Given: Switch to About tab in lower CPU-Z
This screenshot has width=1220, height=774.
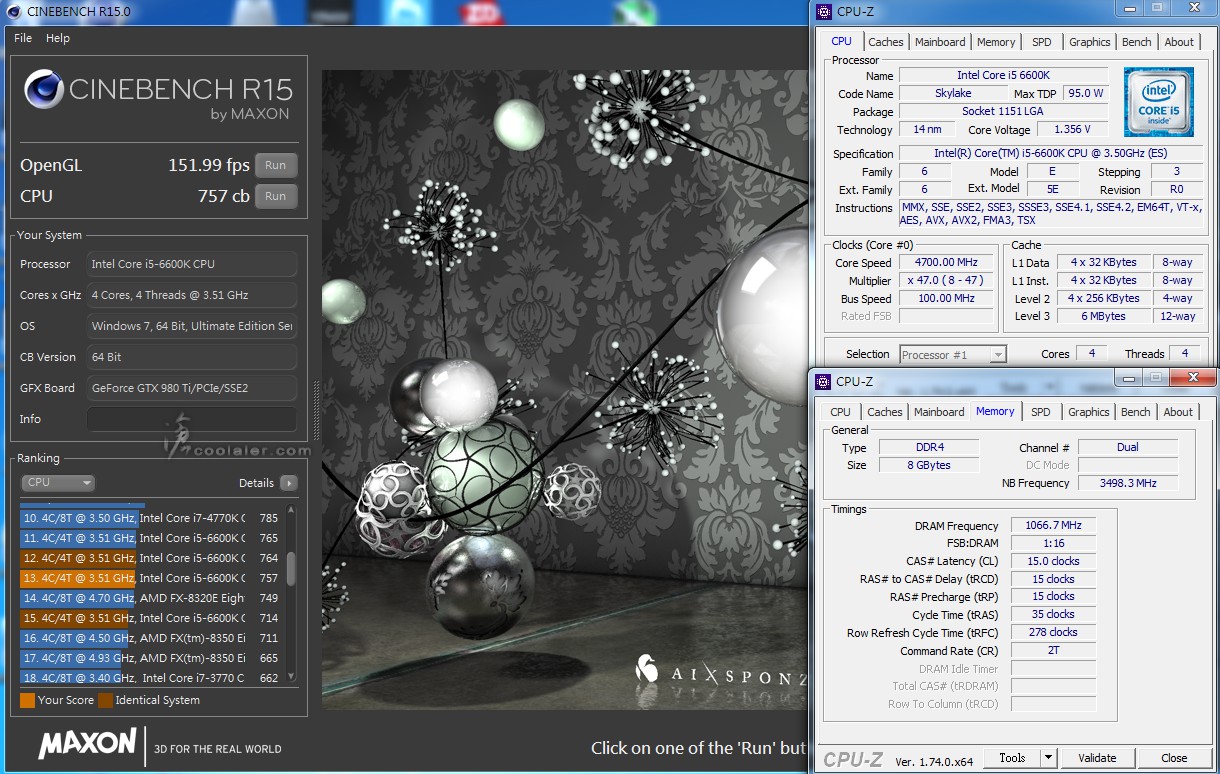Looking at the screenshot, I should click(1178, 412).
